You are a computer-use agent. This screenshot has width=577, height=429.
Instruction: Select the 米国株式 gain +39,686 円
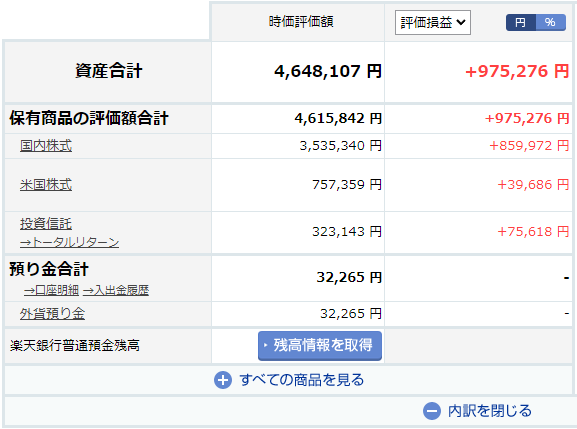click(x=533, y=185)
